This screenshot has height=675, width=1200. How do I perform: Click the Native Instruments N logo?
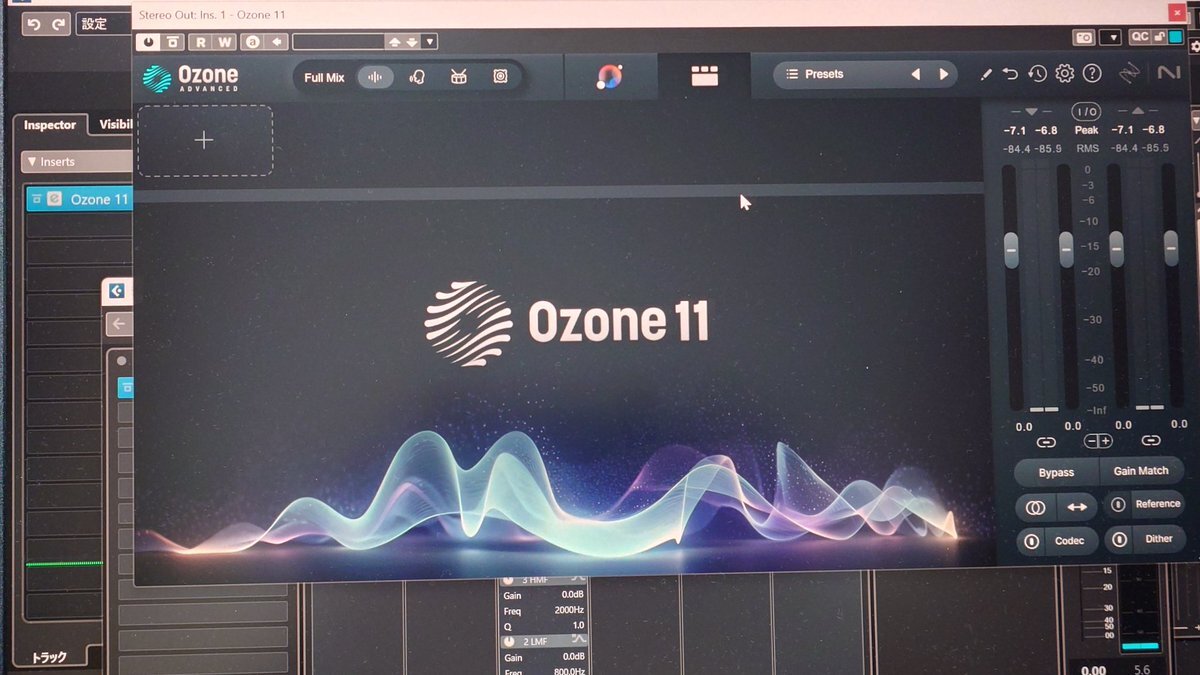click(1168, 72)
